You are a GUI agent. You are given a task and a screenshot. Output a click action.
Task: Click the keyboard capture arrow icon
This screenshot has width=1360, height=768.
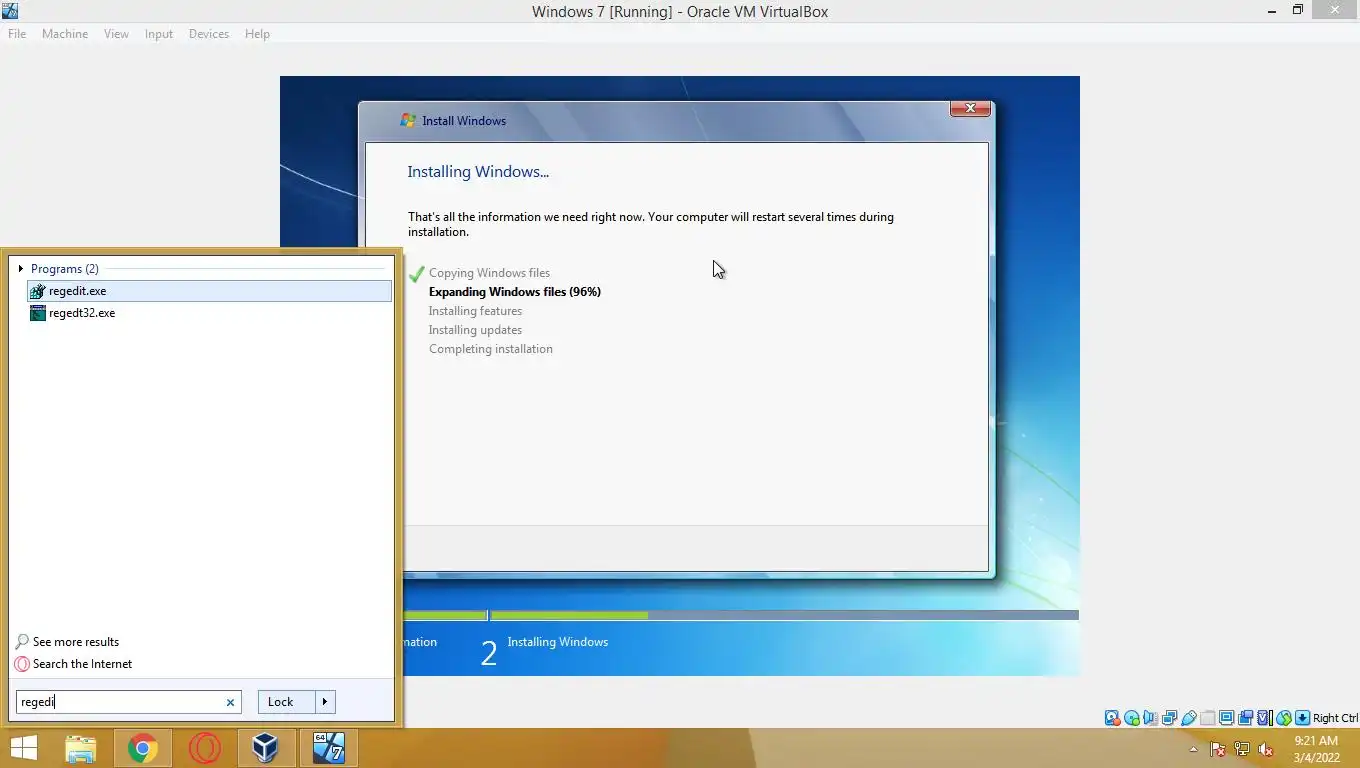1302,718
